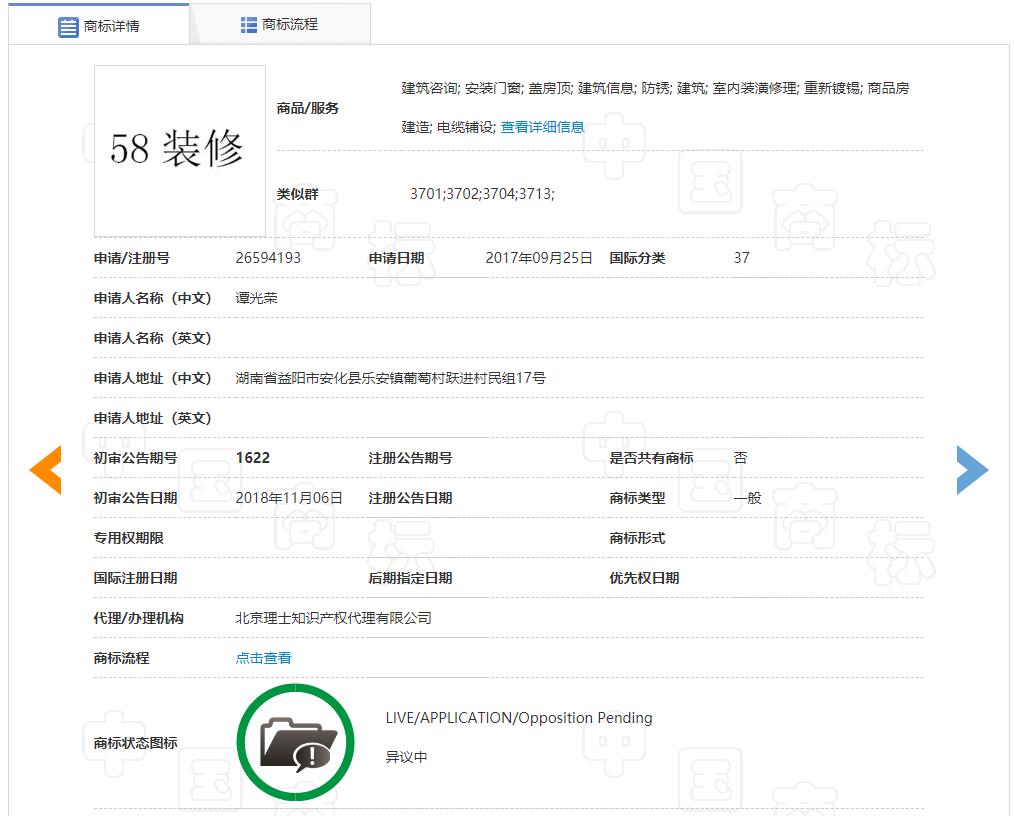Click the 申请人地址（中文） label

coord(153,378)
